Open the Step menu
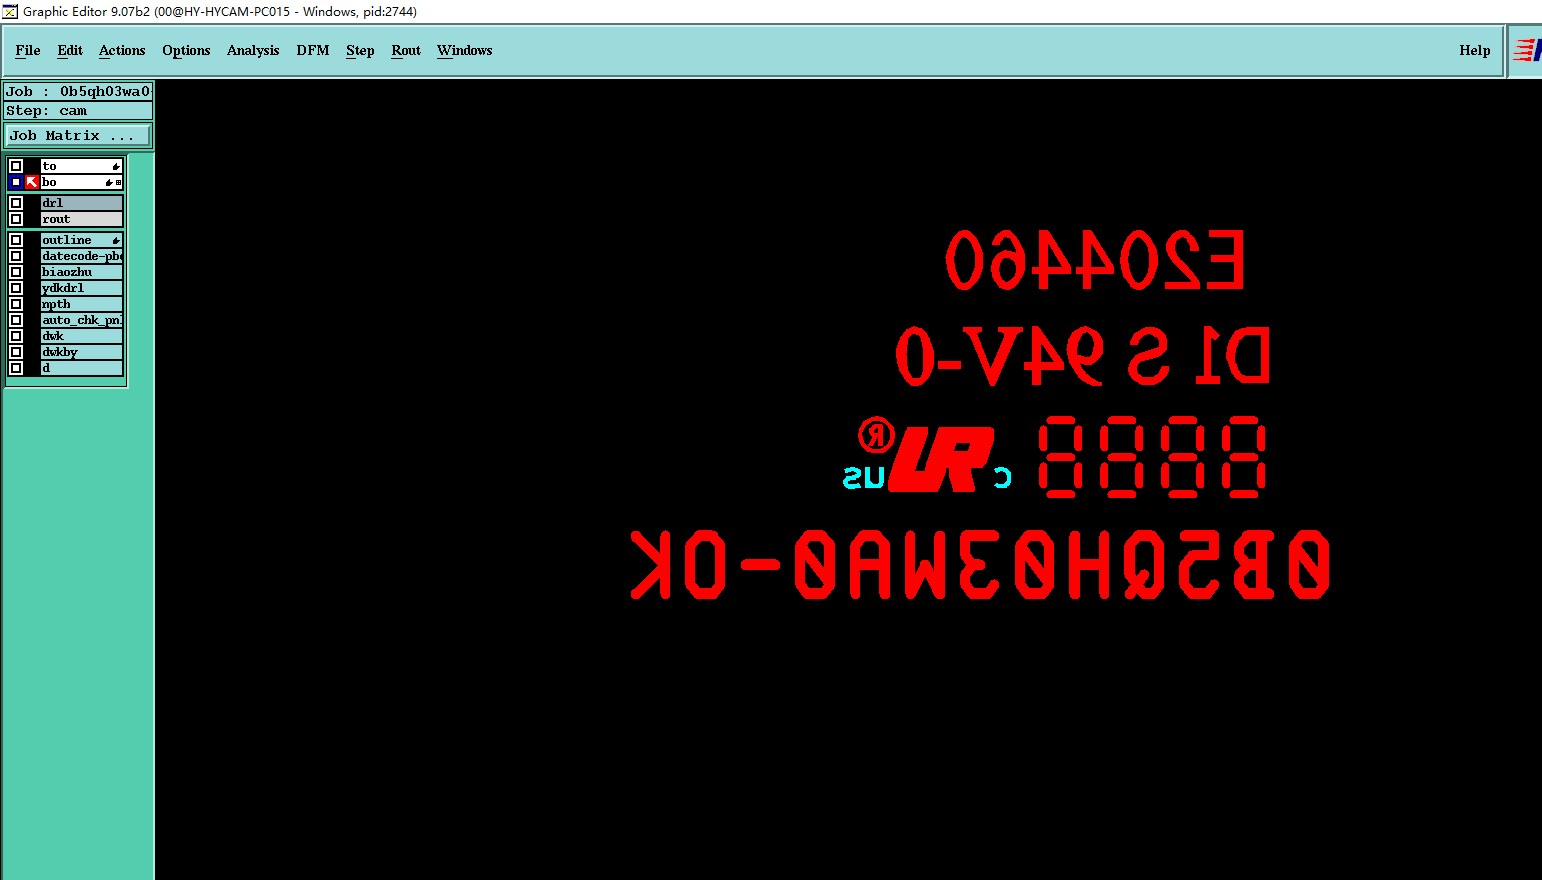 click(x=360, y=50)
